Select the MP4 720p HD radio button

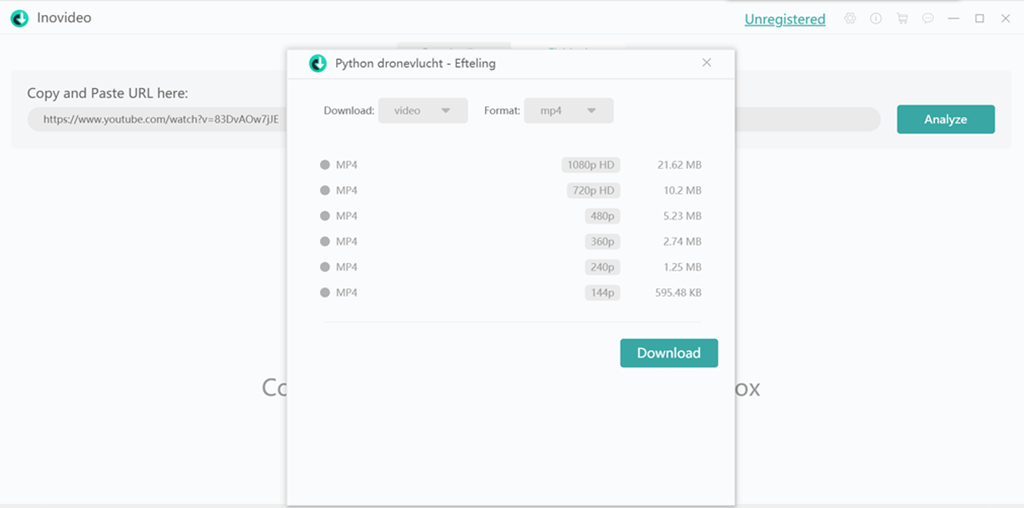click(x=325, y=191)
